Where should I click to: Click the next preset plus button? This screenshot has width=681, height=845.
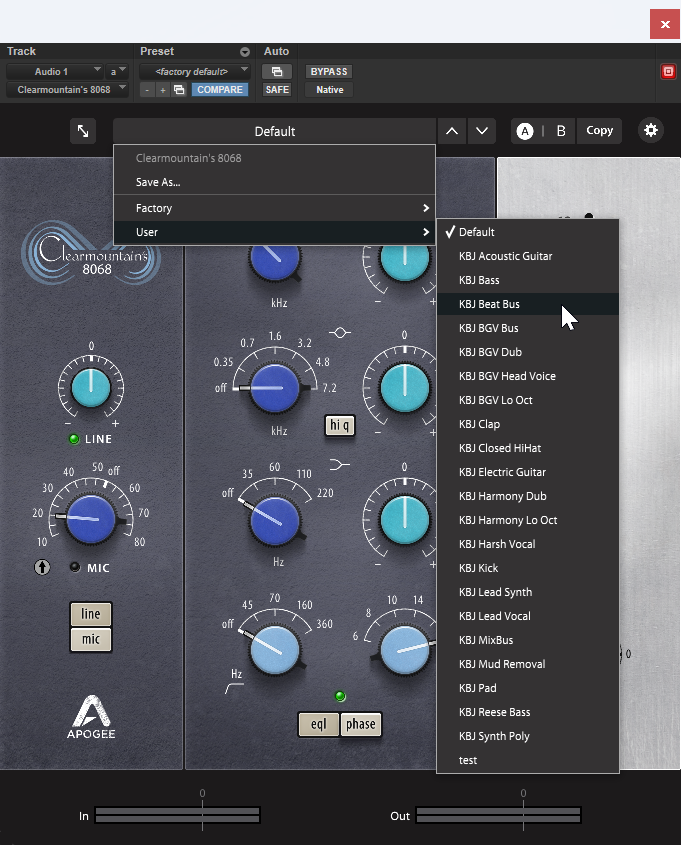163,90
